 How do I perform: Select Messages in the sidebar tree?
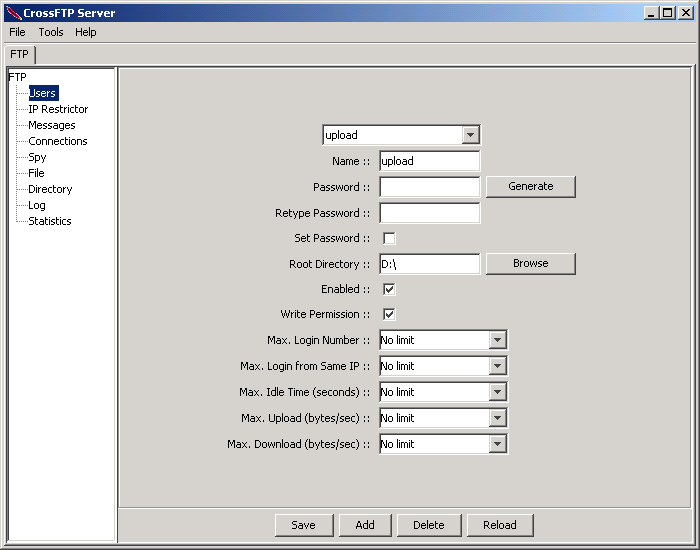tap(52, 125)
